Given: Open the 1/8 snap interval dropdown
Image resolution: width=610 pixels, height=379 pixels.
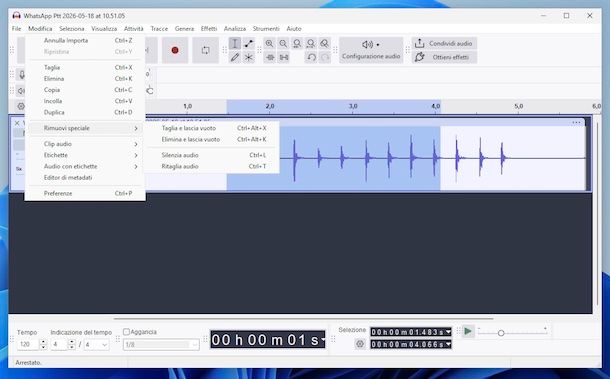Looking at the screenshot, I should tap(161, 345).
